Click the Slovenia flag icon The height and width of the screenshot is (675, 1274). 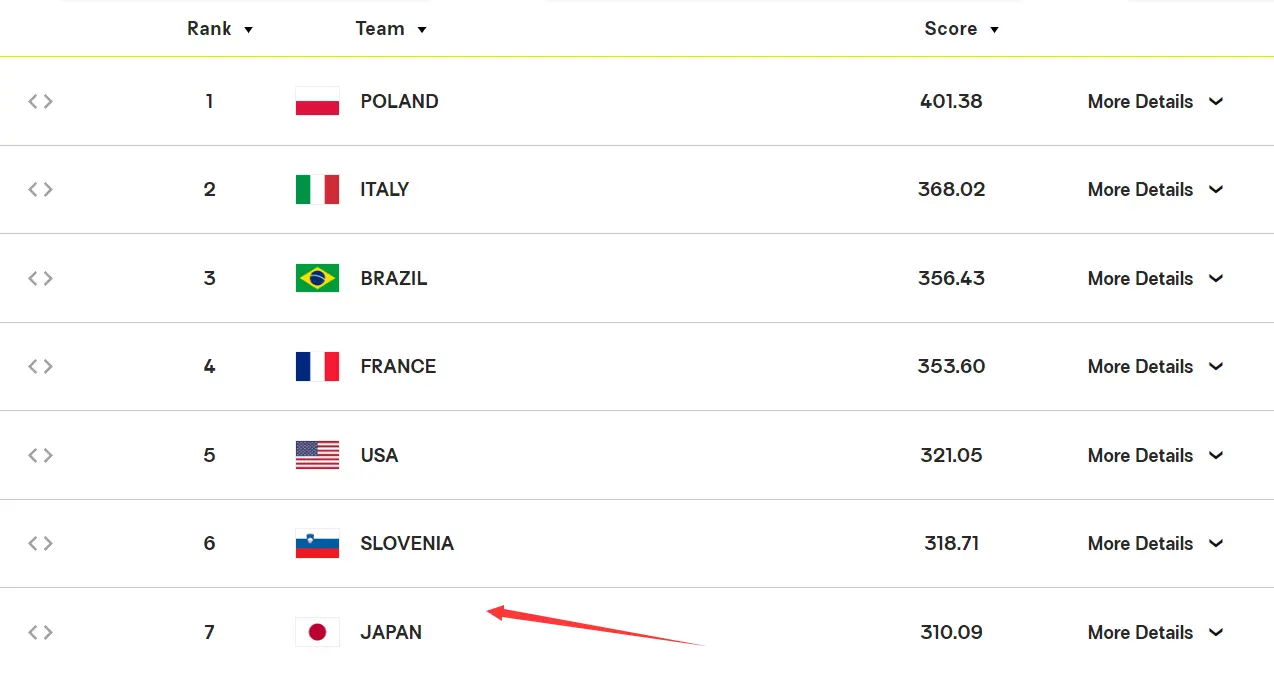(317, 543)
